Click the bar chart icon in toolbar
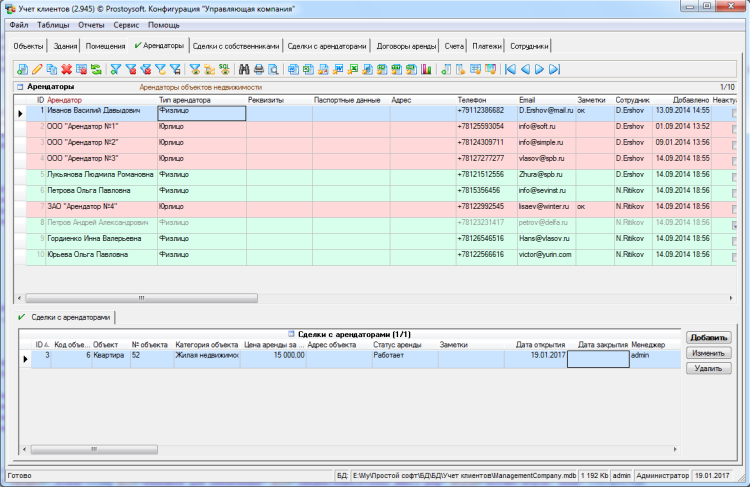750x487 pixels. (426, 69)
